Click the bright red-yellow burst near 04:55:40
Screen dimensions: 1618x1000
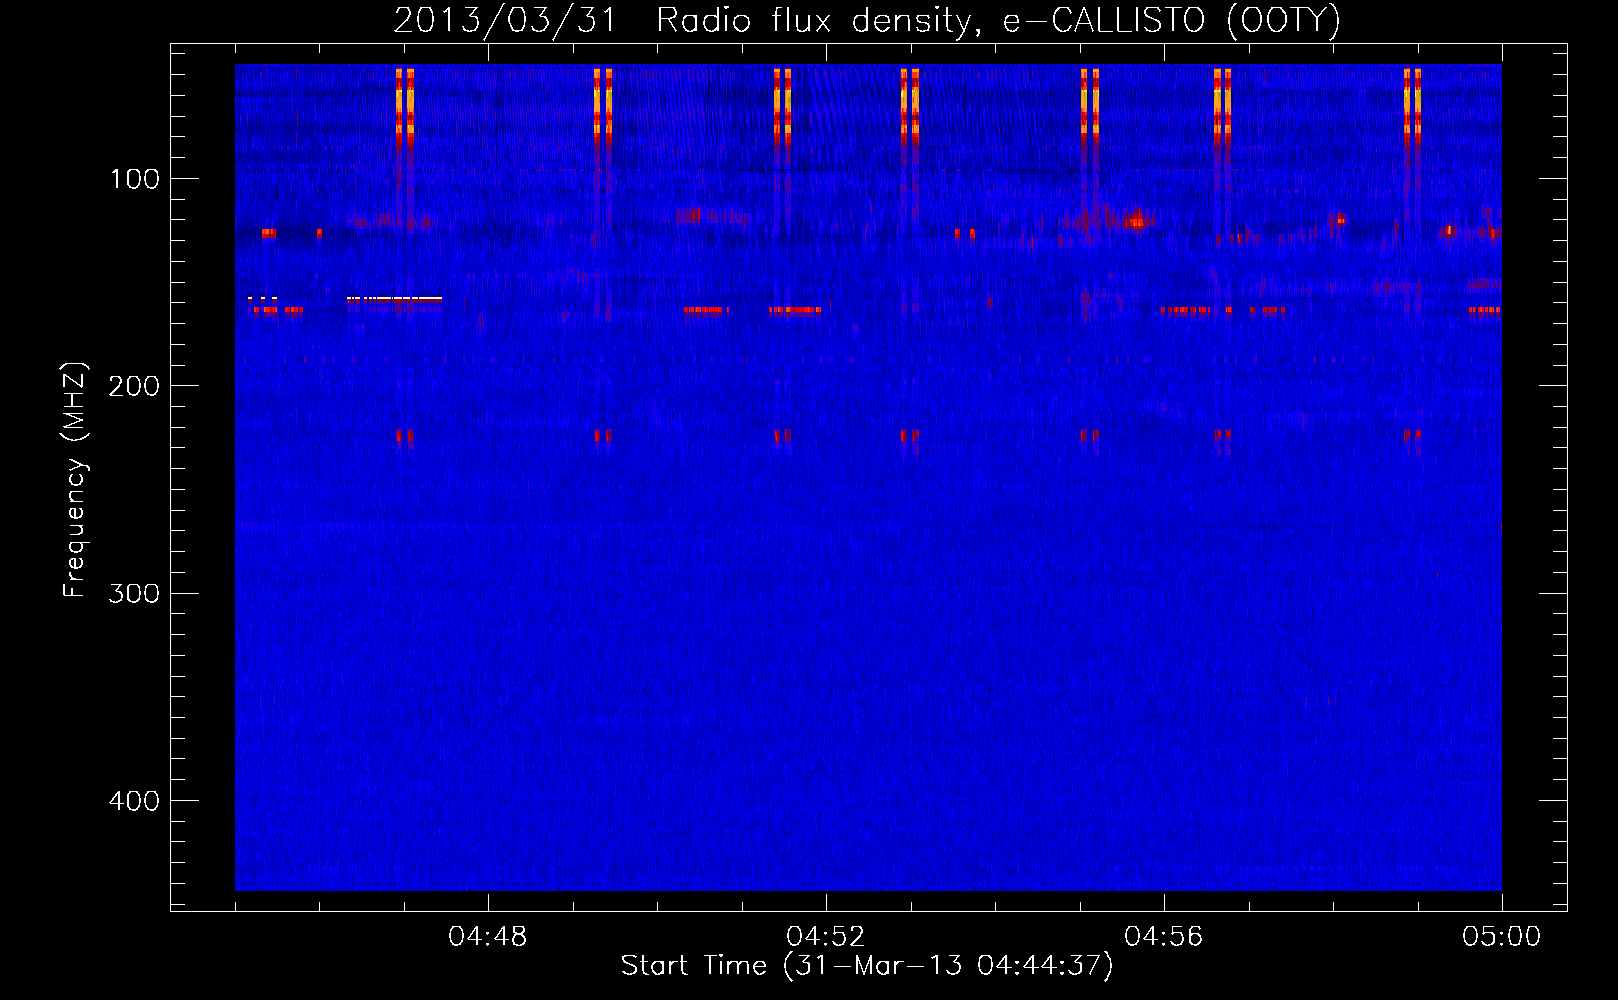tap(1135, 221)
